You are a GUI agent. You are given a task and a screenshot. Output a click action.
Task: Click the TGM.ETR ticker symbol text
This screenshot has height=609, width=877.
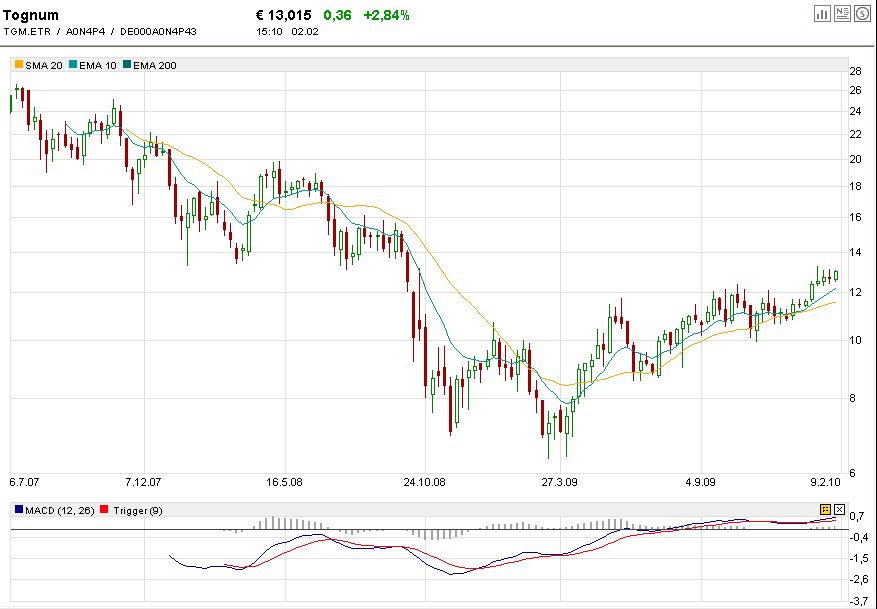point(28,31)
